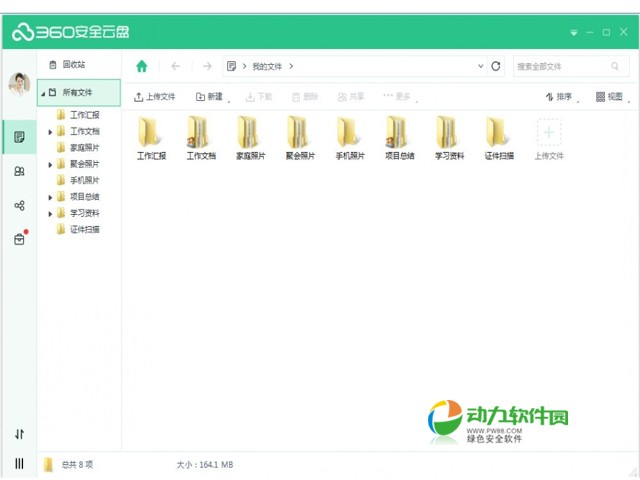640x480 pixels.
Task: Open the share icon in left sidebar
Action: click(x=19, y=205)
